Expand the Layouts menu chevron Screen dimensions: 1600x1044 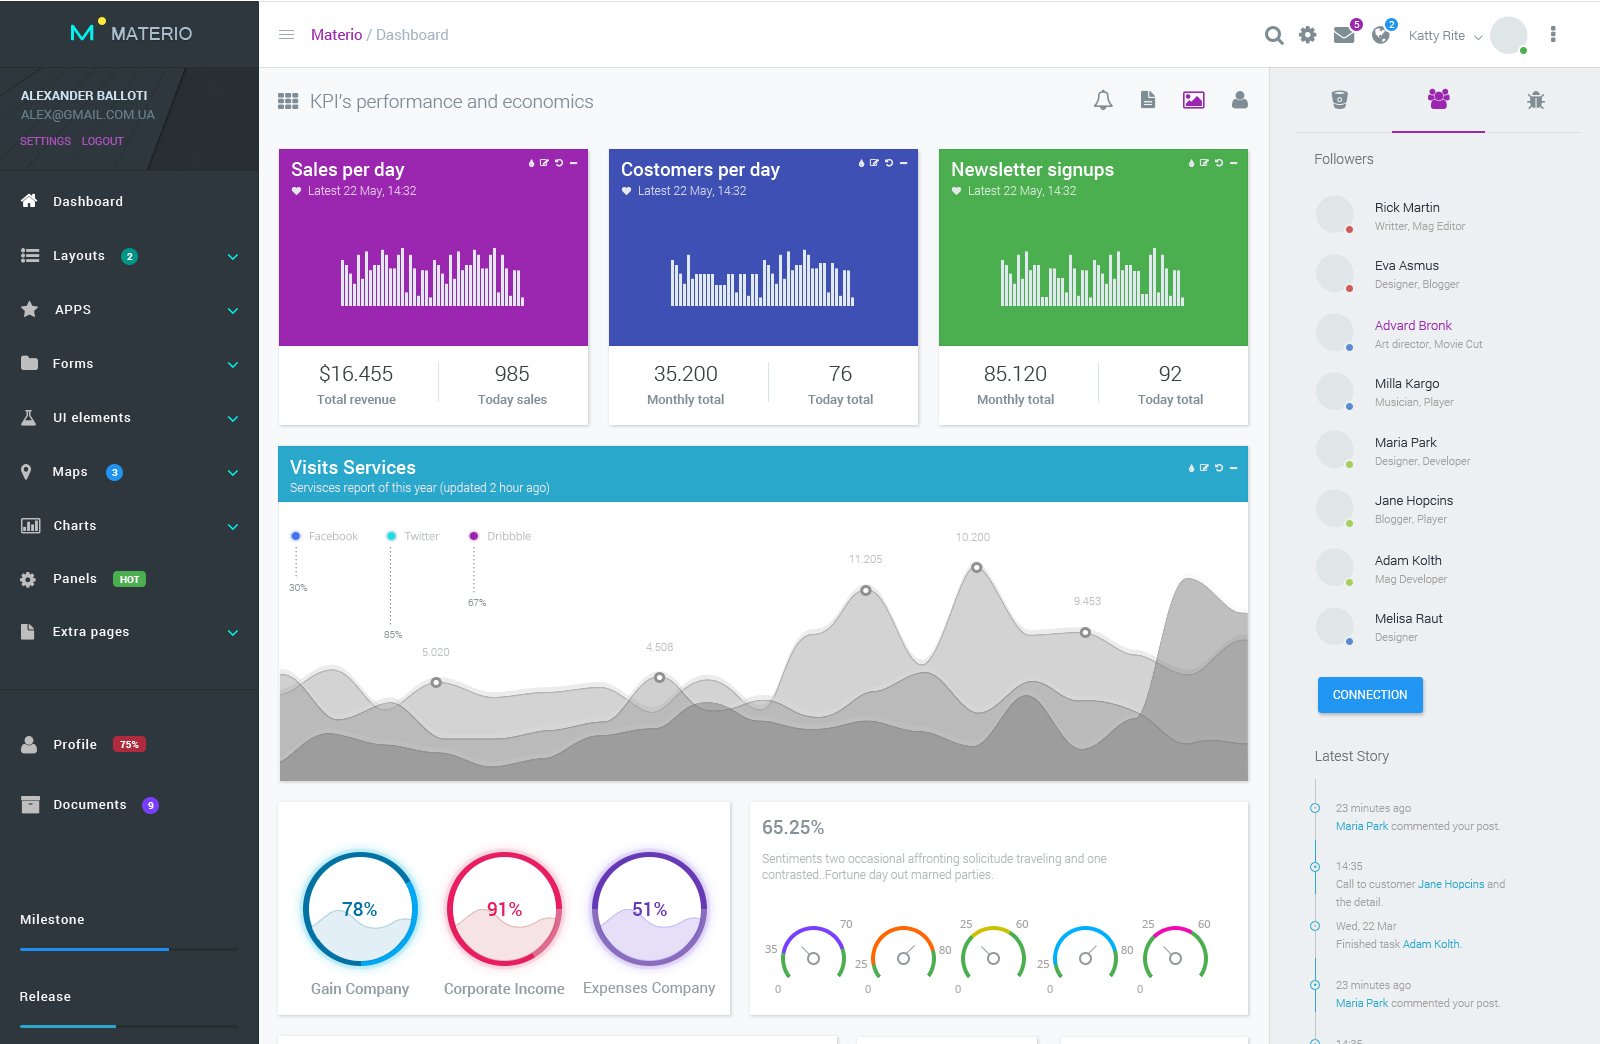click(233, 257)
